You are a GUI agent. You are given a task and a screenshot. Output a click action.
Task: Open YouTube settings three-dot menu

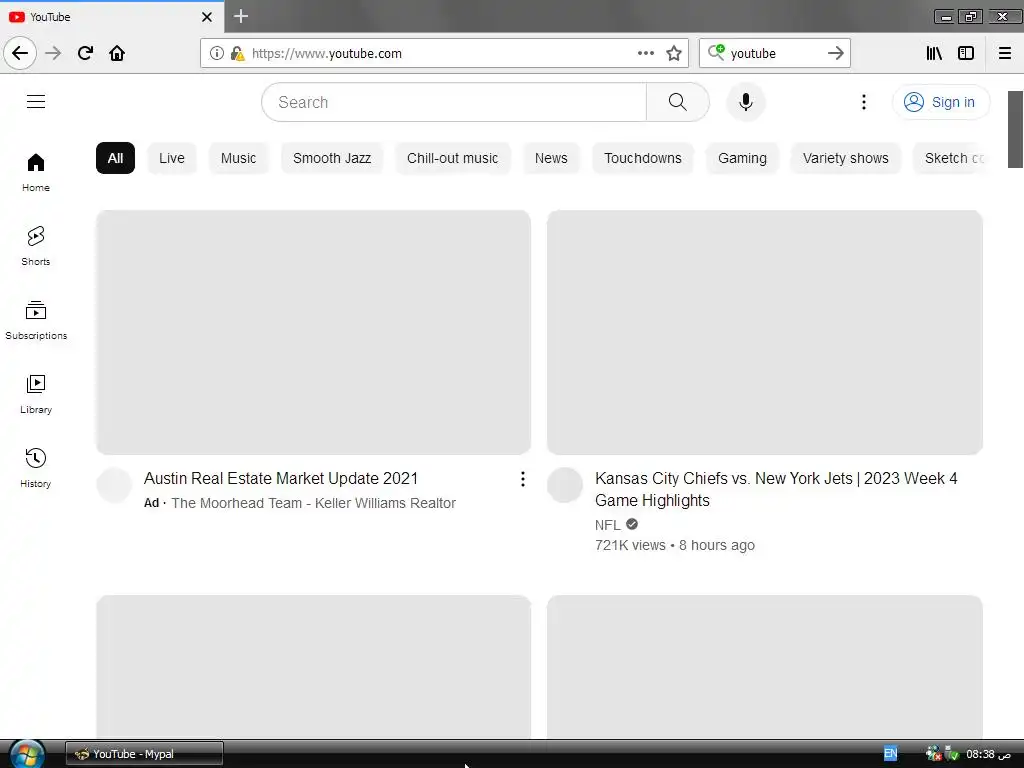(x=863, y=102)
